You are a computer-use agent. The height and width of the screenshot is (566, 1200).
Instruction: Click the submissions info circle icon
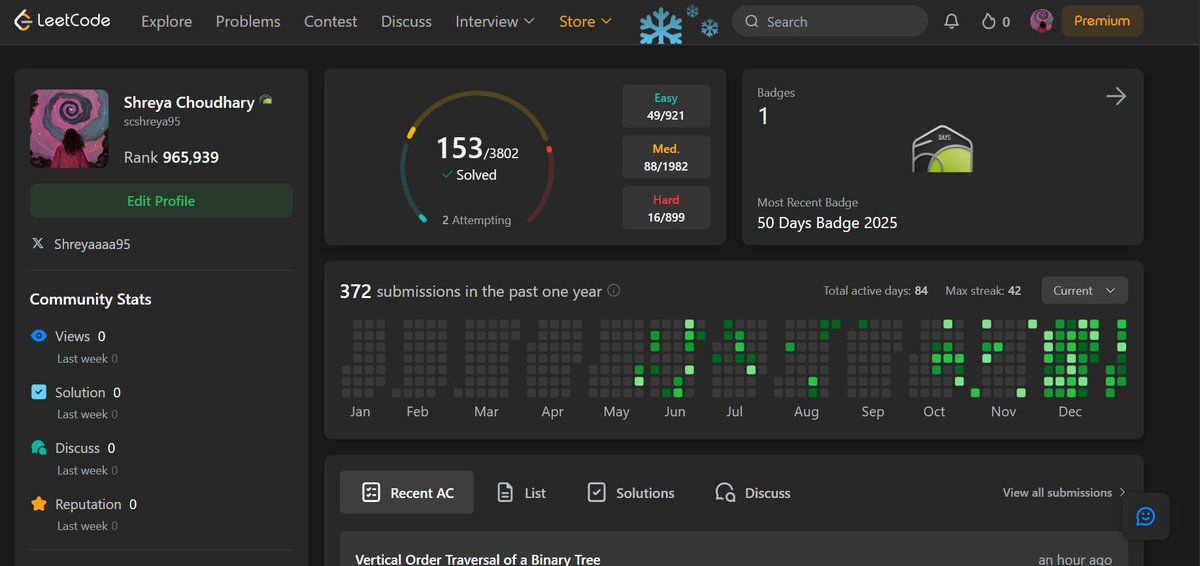(x=614, y=291)
